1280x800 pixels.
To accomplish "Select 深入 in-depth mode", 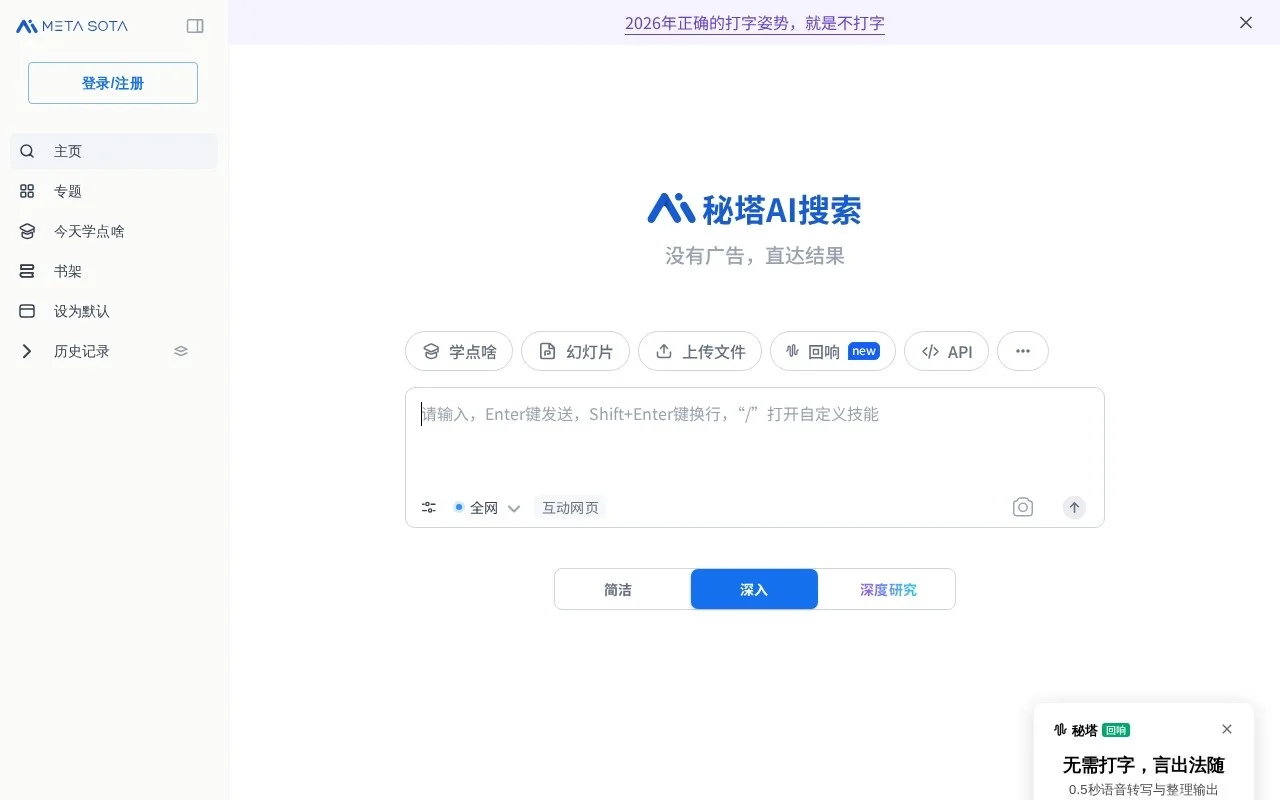I will (754, 589).
